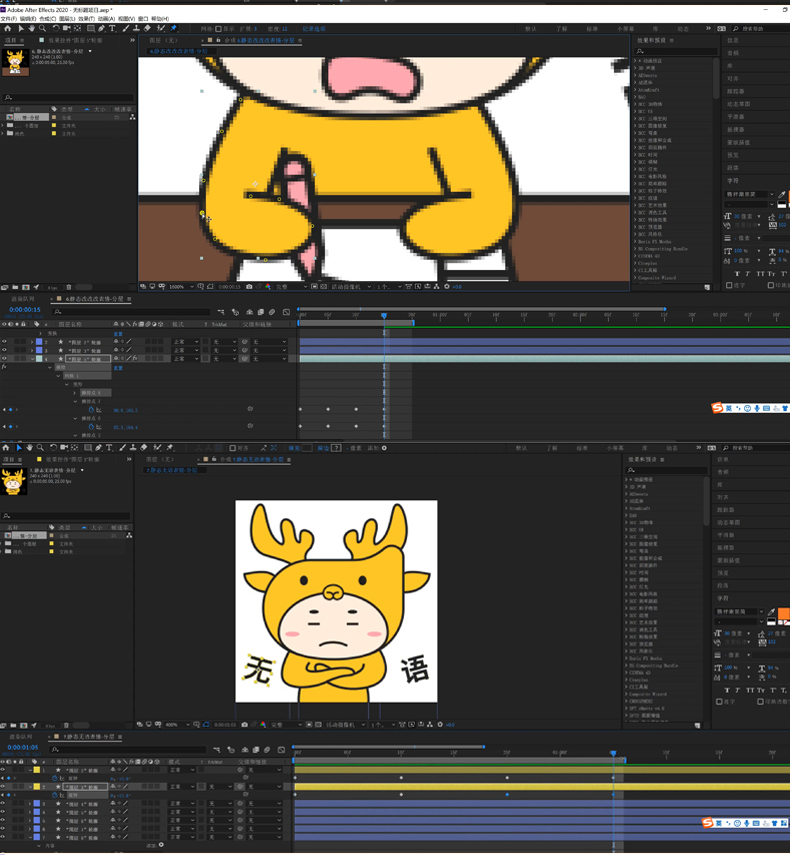Click the snapshot camera icon in lower viewer

click(x=245, y=725)
